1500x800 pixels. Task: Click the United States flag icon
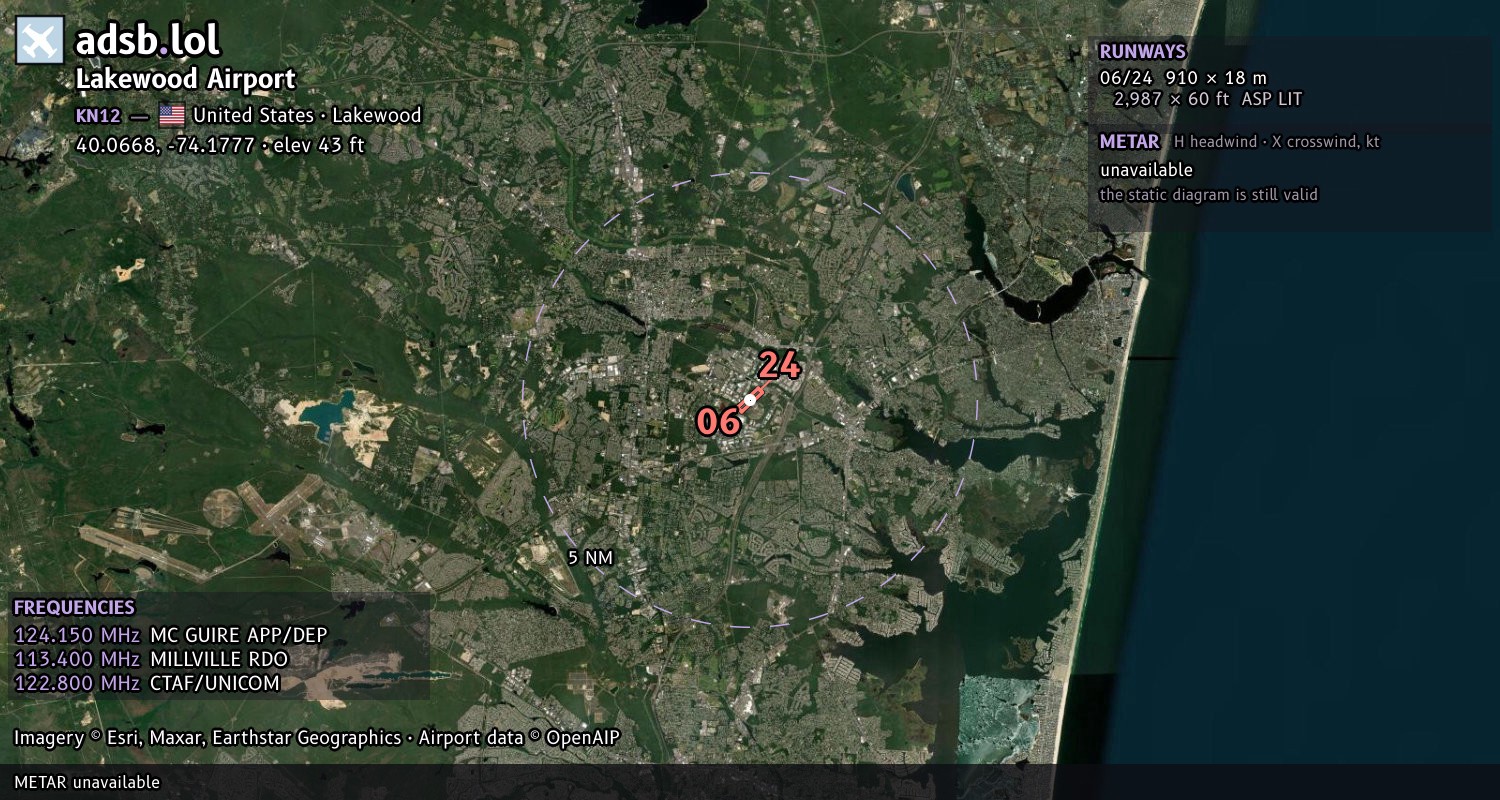172,115
